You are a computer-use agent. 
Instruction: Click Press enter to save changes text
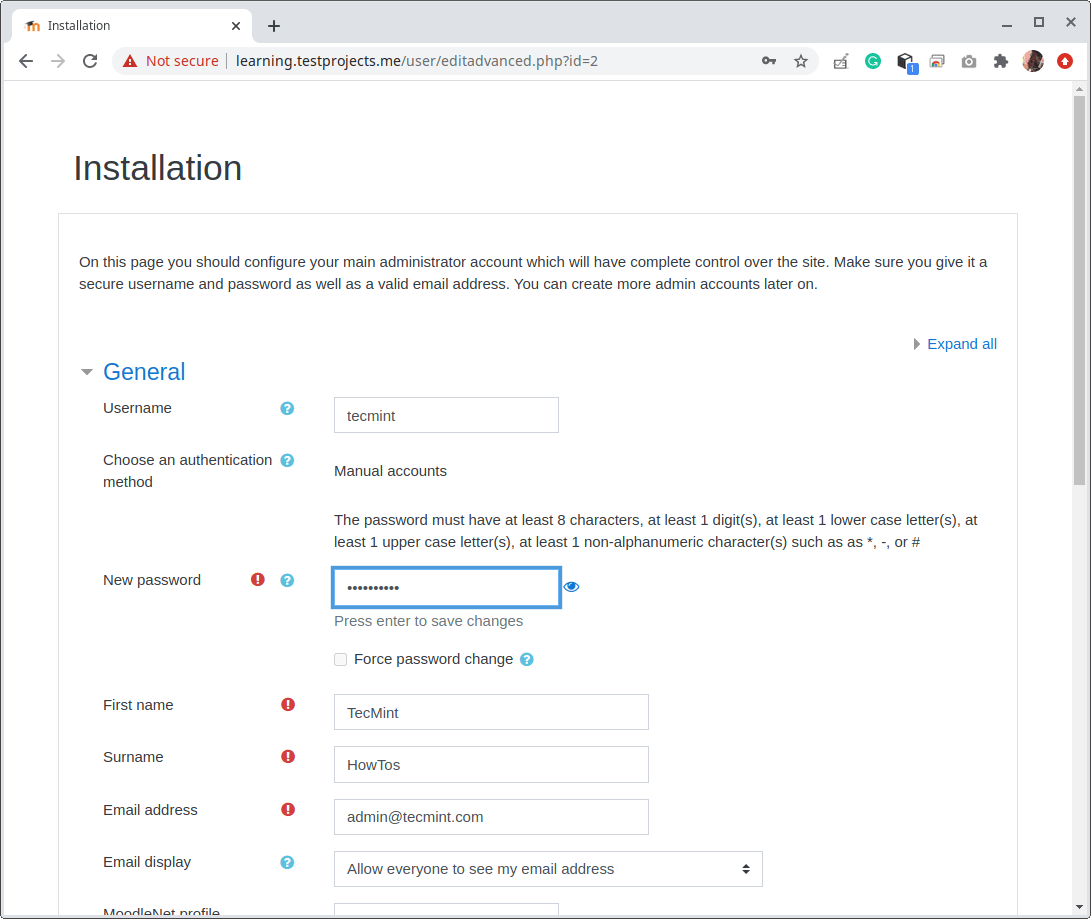(x=429, y=621)
